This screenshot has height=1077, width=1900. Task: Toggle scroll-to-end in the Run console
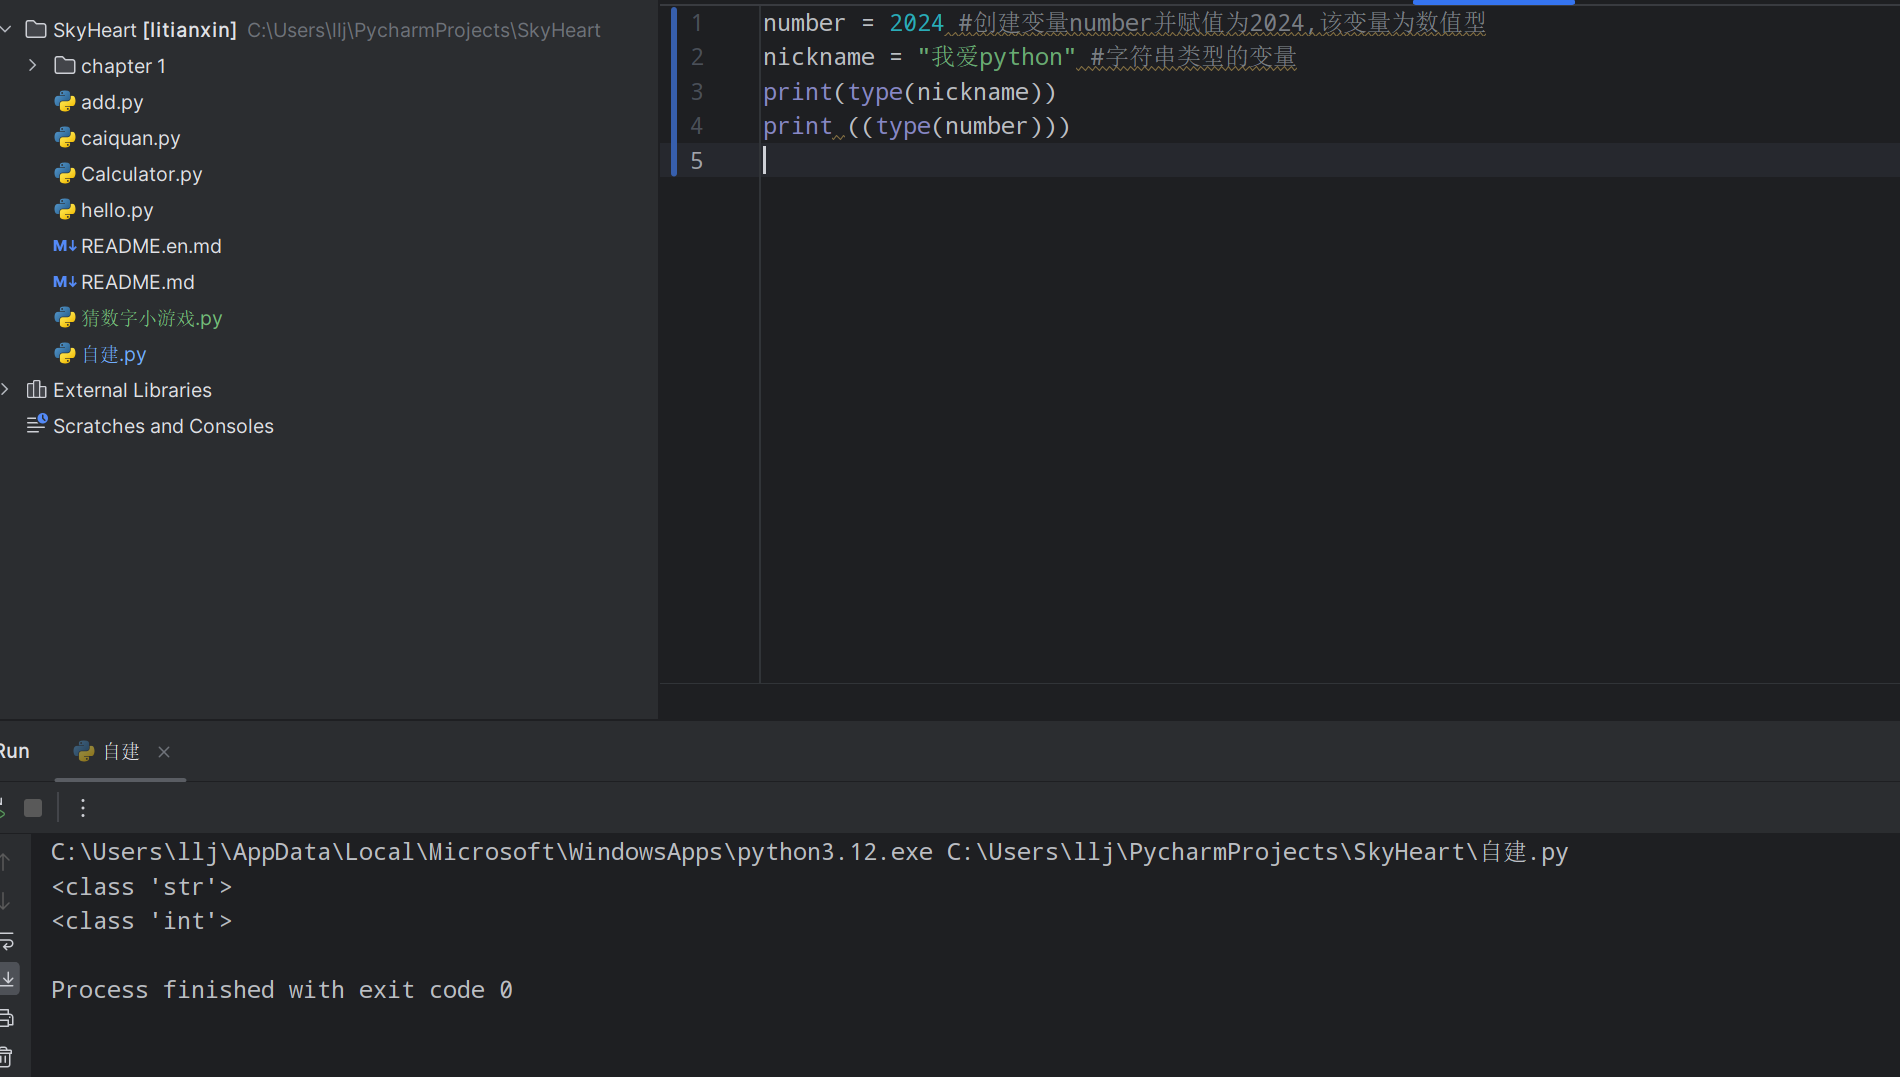pos(8,978)
